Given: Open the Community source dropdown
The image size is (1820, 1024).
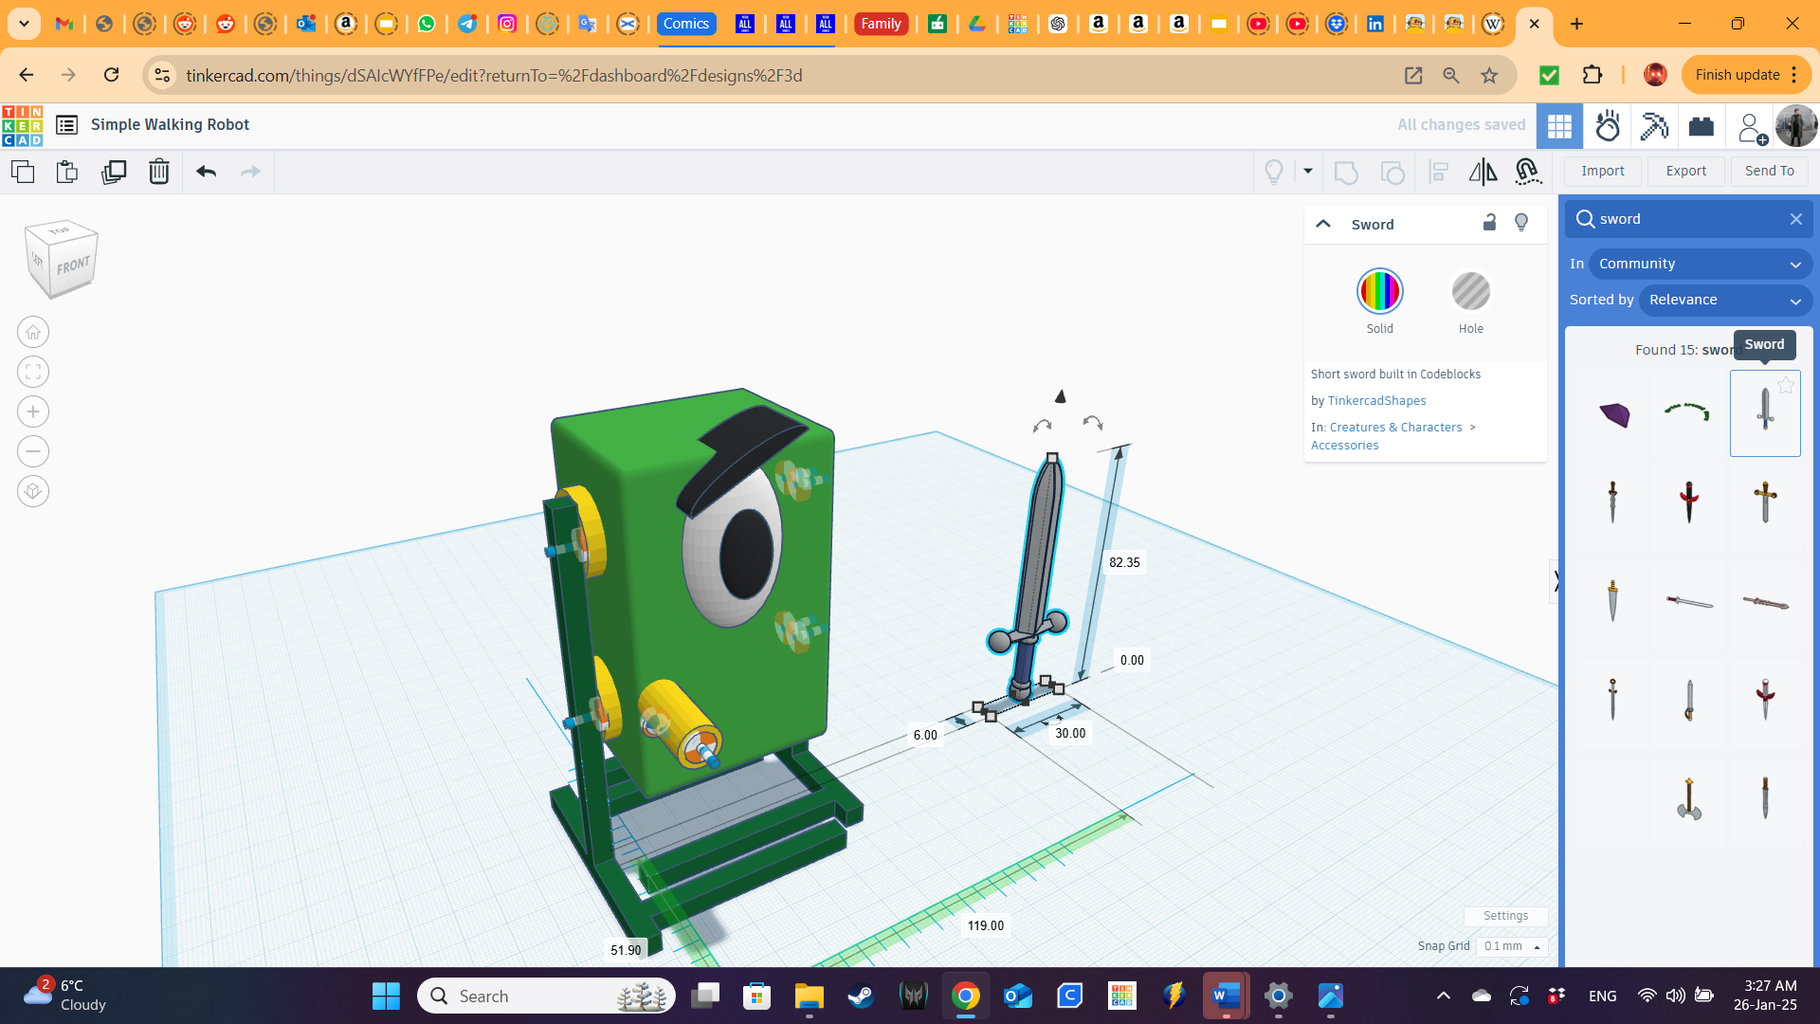Looking at the screenshot, I should (x=1700, y=264).
